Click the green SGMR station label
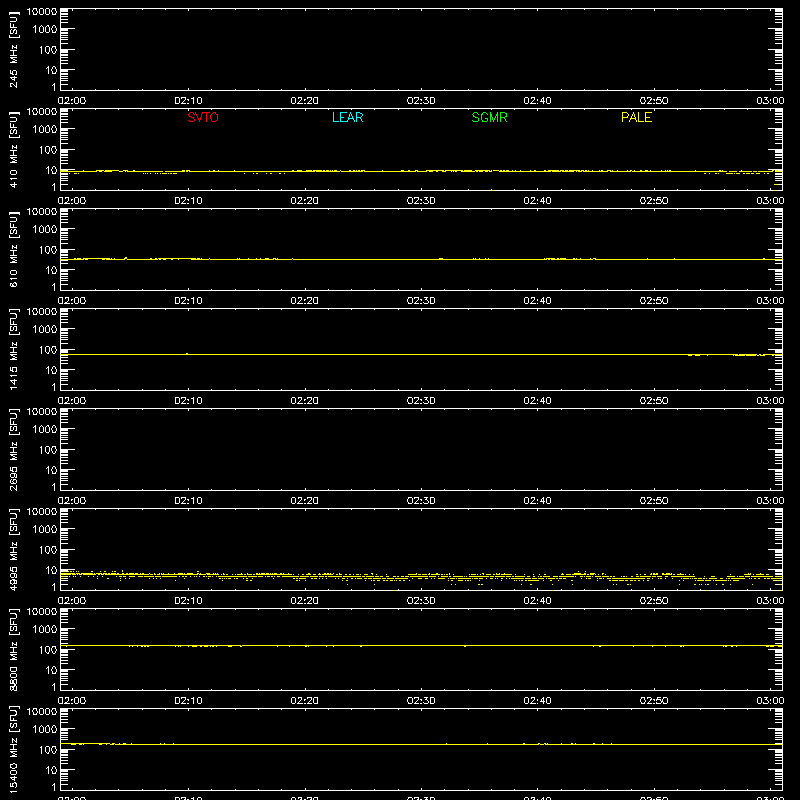The image size is (800, 800). pos(489,117)
